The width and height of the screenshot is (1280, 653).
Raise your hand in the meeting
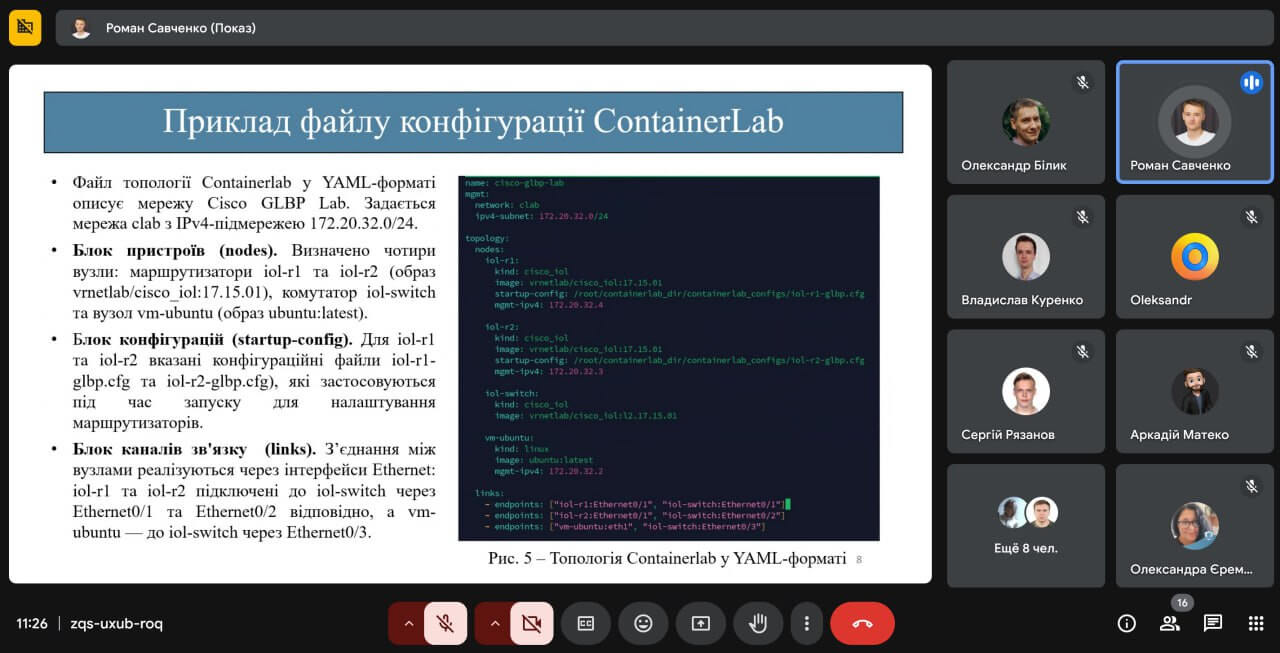pyautogui.click(x=758, y=623)
